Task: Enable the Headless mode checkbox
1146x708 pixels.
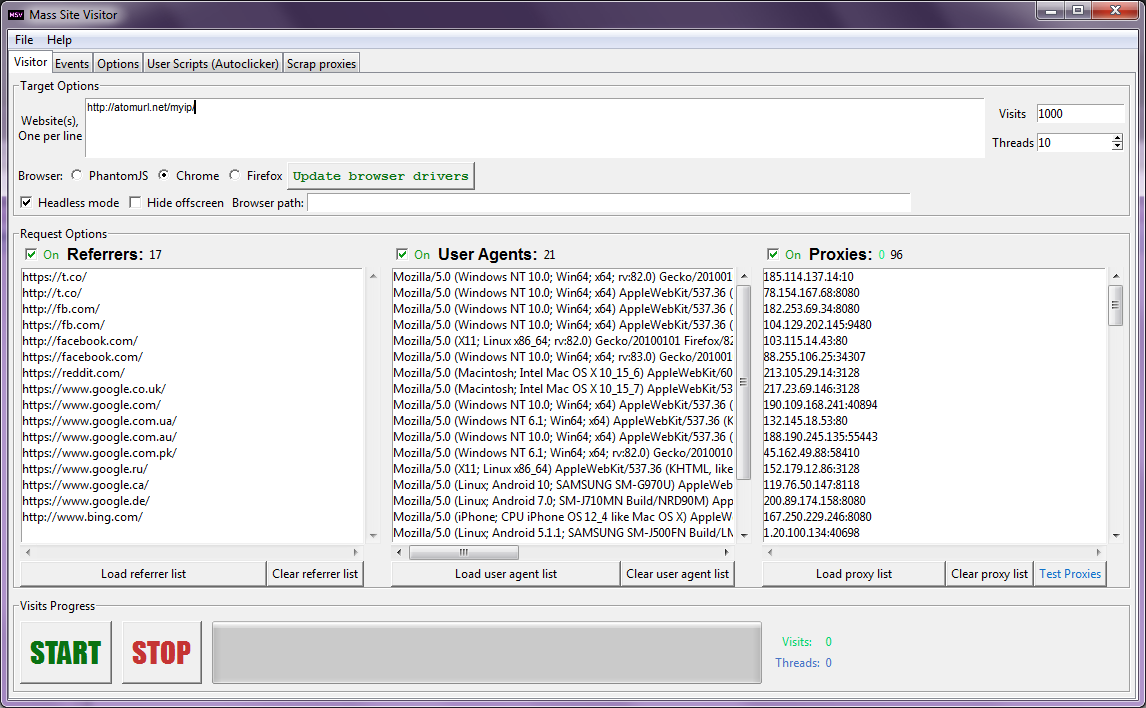Action: 26,203
